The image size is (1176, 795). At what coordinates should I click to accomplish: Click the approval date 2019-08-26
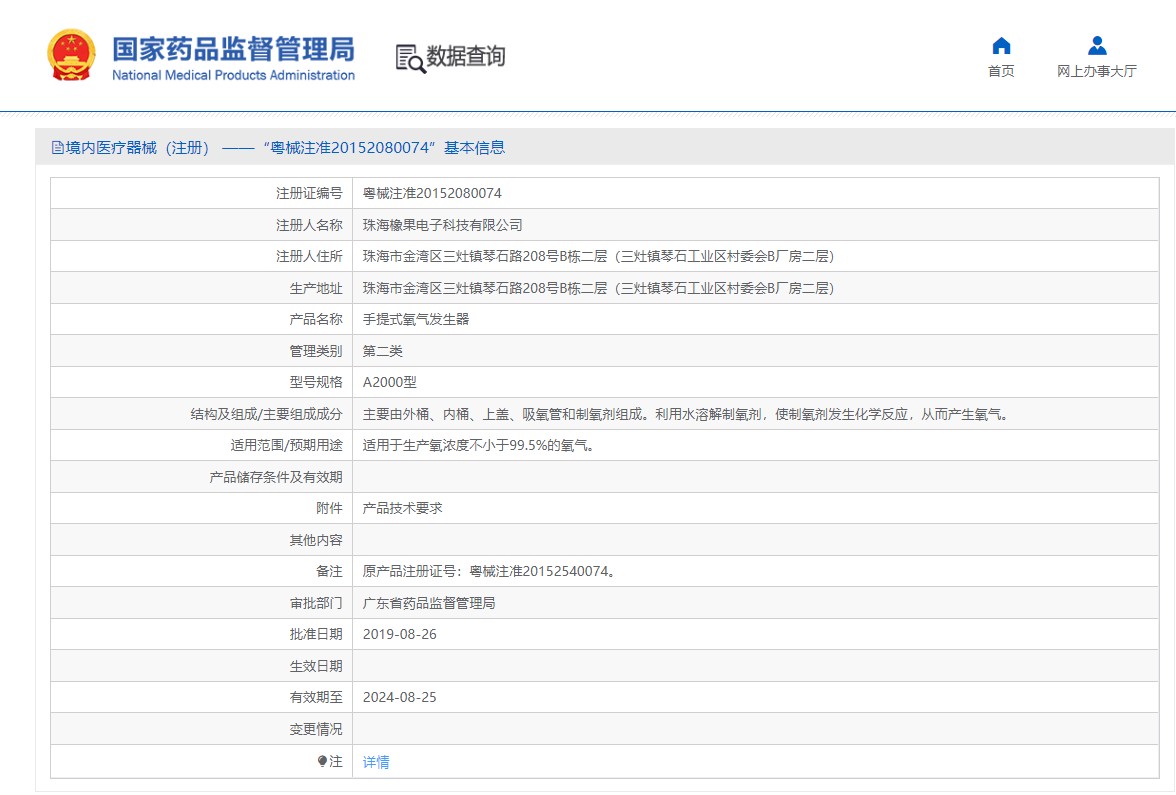[400, 634]
